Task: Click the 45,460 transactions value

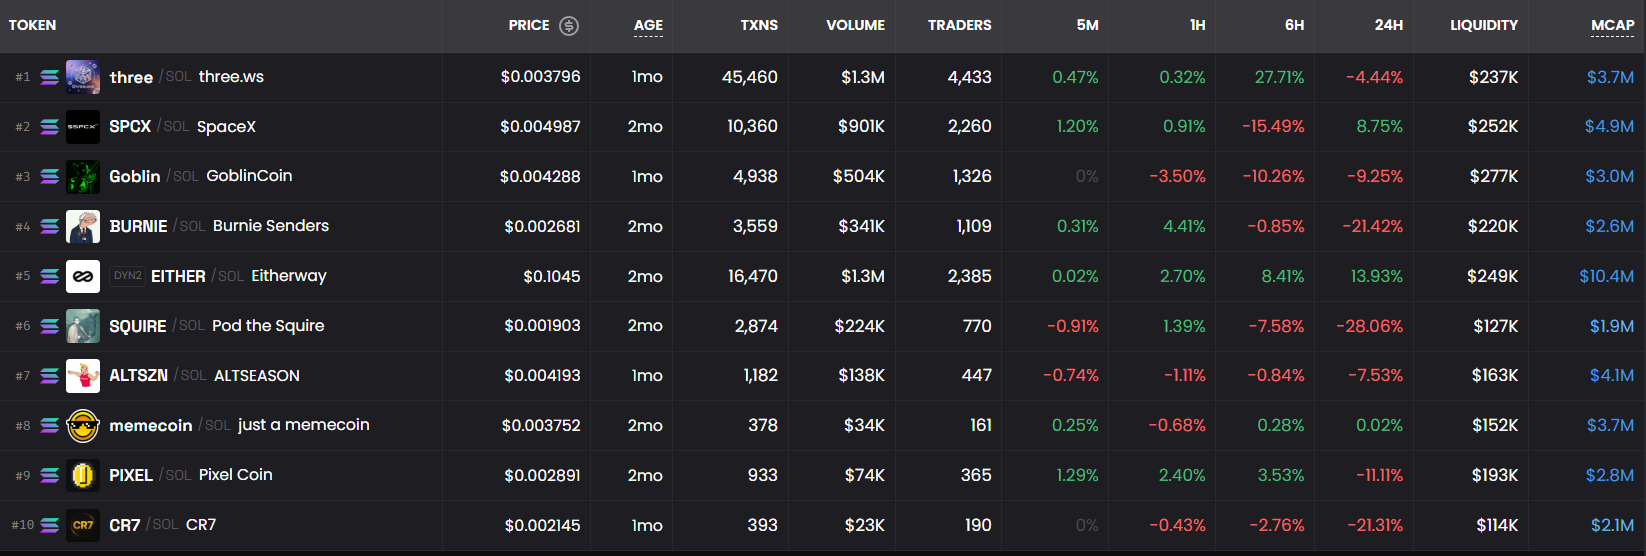Action: point(749,77)
